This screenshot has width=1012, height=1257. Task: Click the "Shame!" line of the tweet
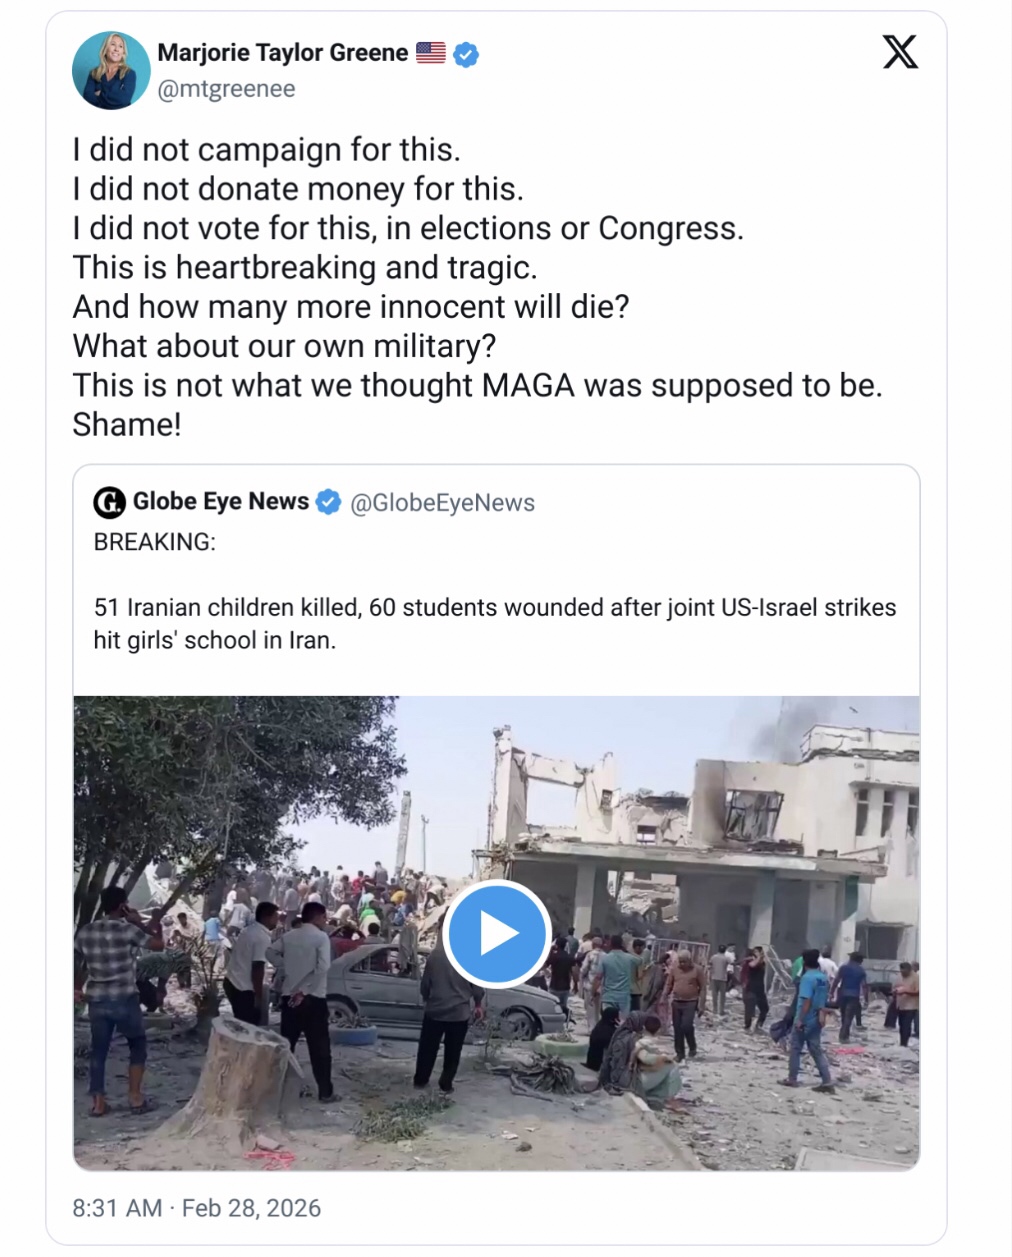[127, 425]
